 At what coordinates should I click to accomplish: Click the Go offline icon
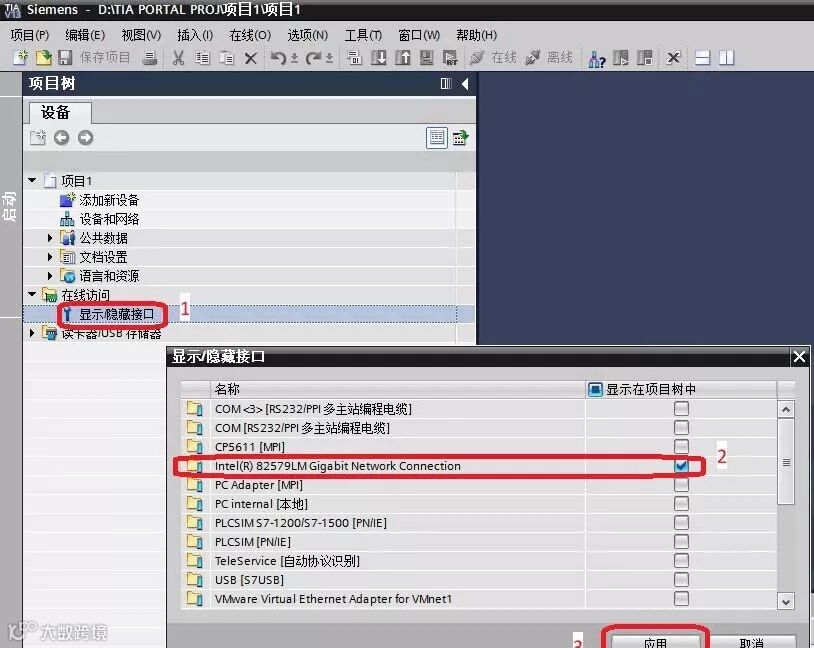(x=533, y=58)
